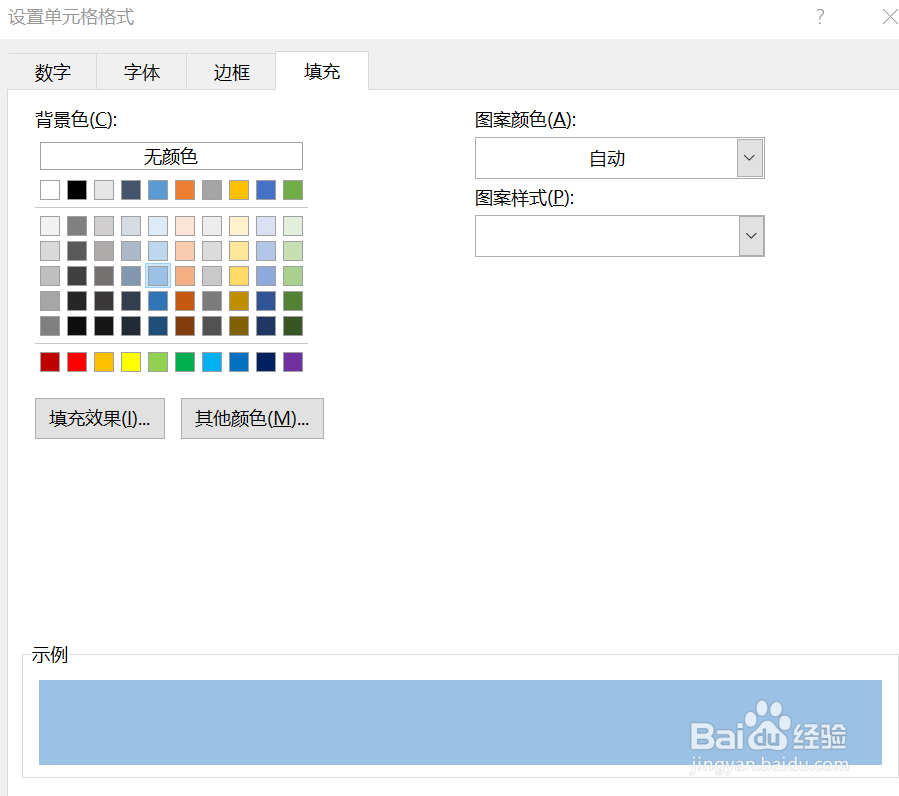Open the dialog help question mark
The image size is (899, 796).
820,17
